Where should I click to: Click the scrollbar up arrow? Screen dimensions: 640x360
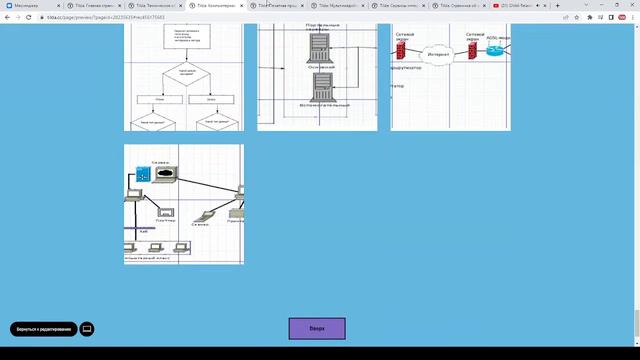[x=637, y=27]
